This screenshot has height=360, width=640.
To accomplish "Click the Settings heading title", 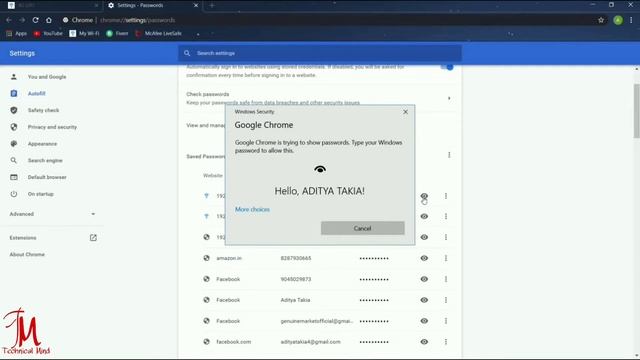I will (x=22, y=53).
